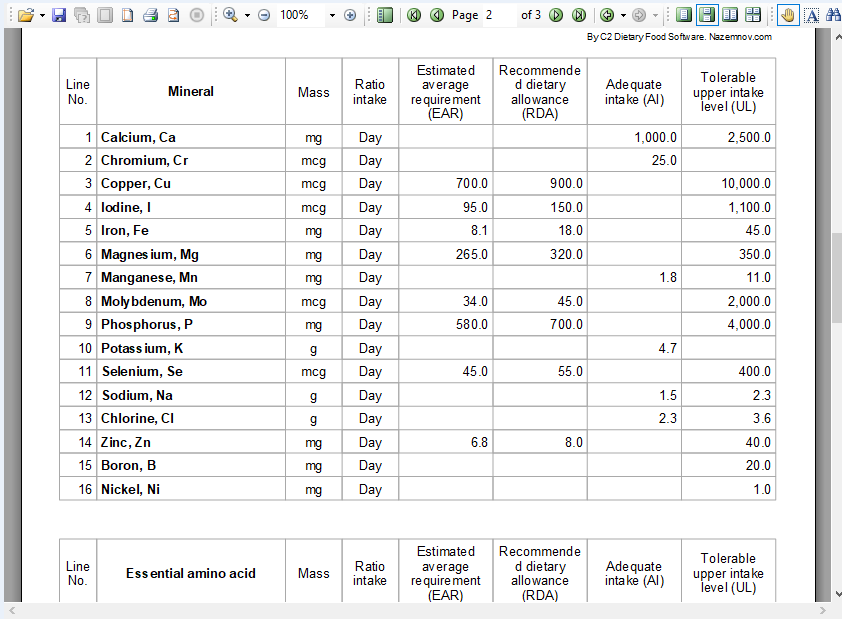The image size is (842, 619).
Task: Select single page view
Action: pyautogui.click(x=684, y=15)
